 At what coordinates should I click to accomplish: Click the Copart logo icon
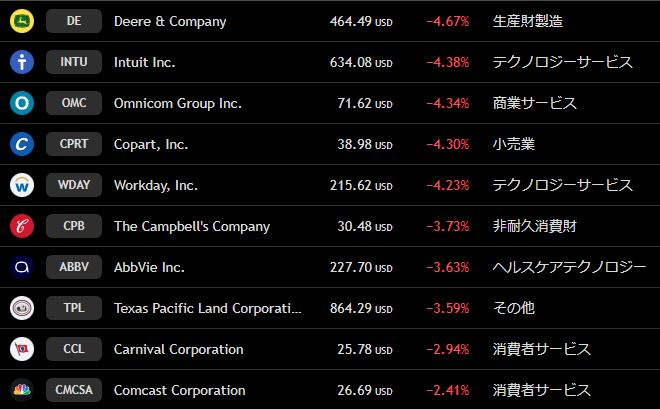pyautogui.click(x=22, y=144)
